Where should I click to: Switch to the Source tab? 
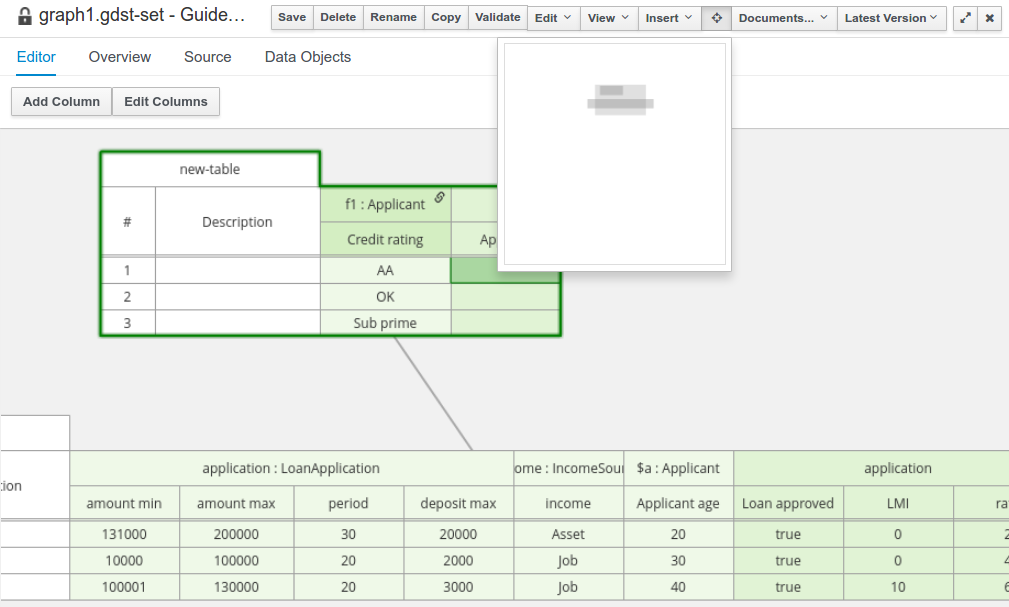coord(208,57)
